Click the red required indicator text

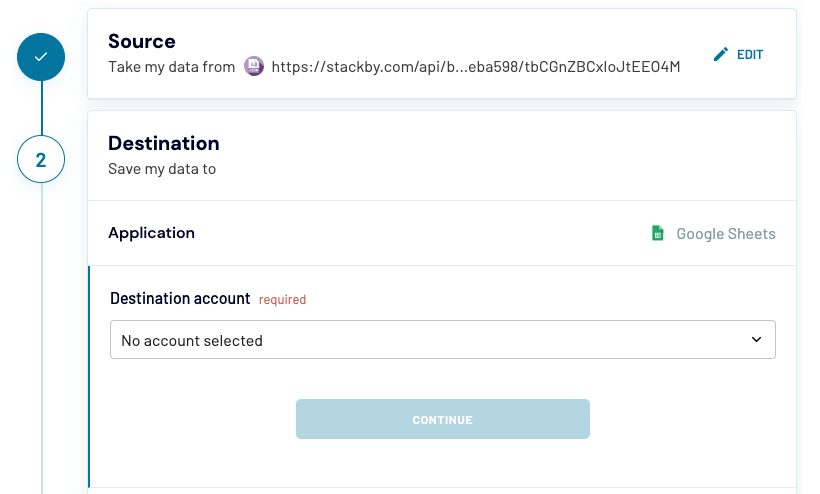[282, 300]
